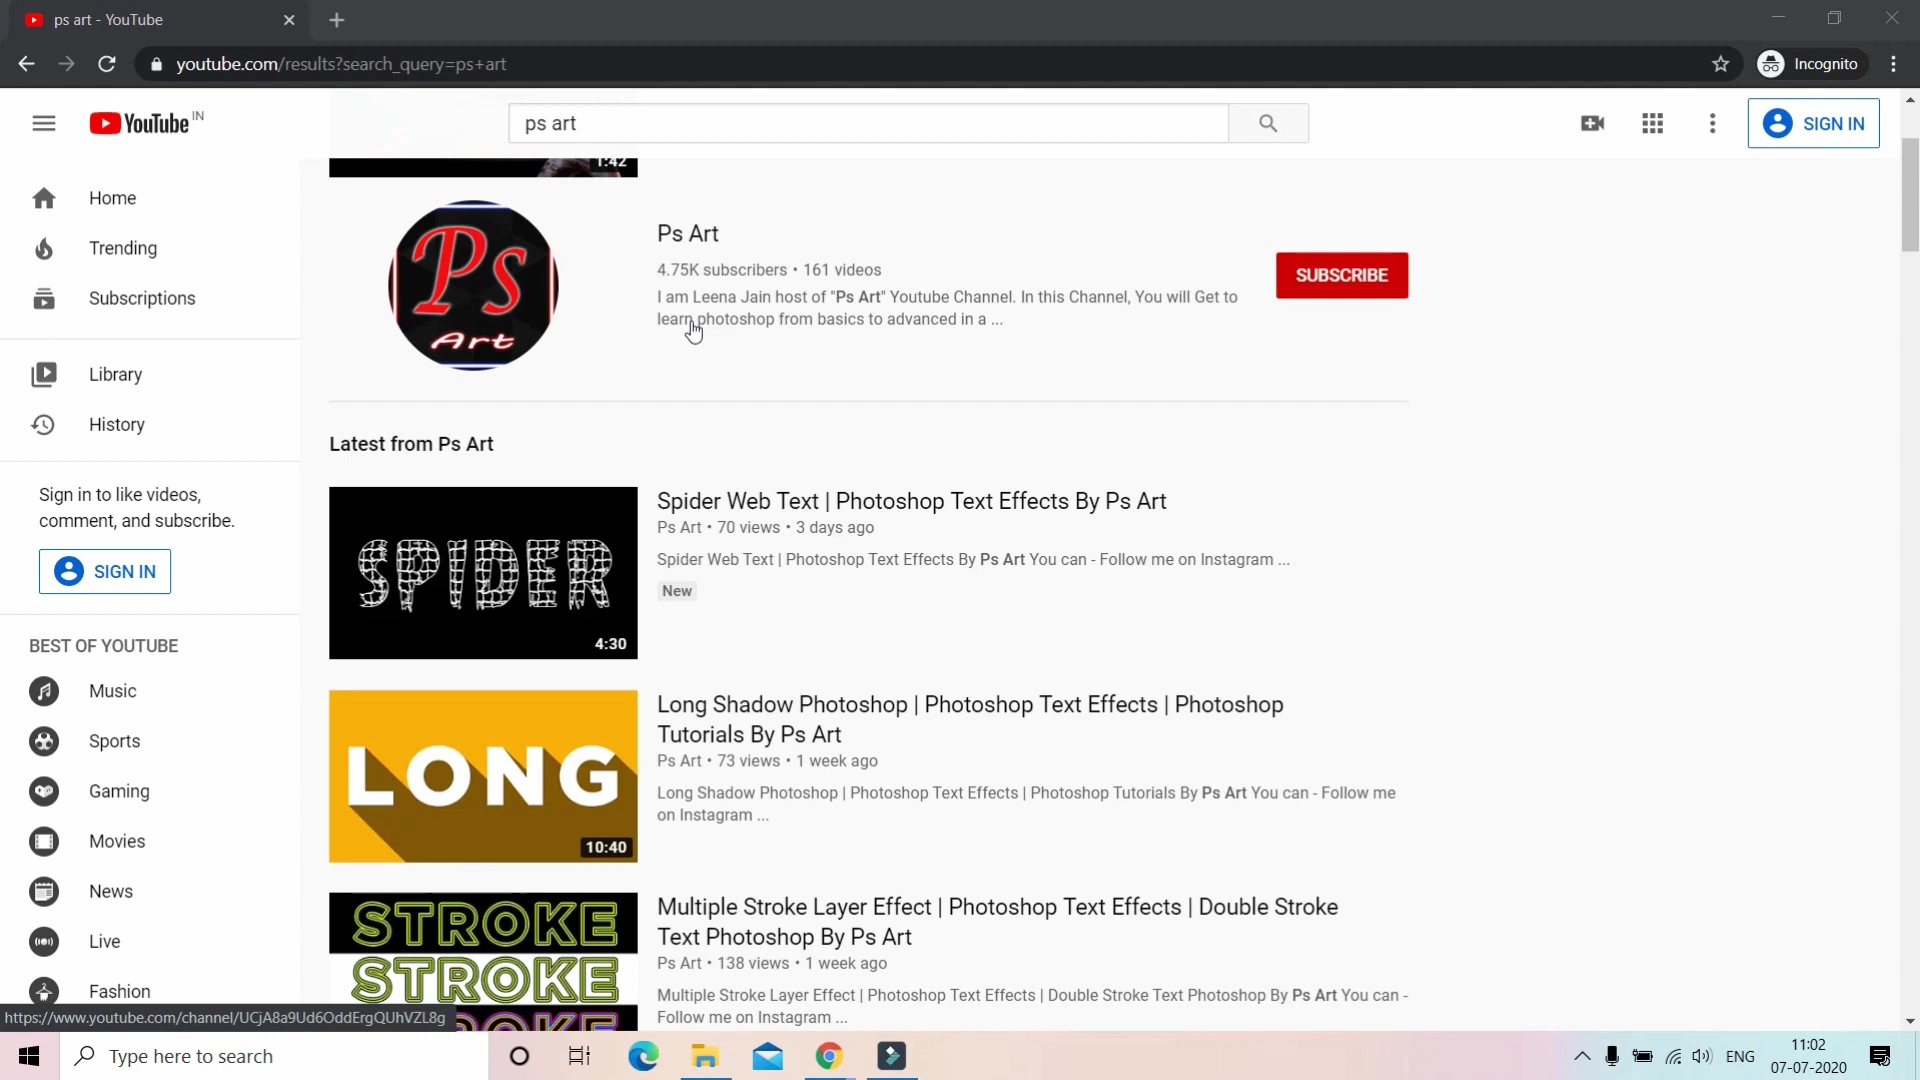
Task: Open File Explorer from the taskbar
Action: 705,1056
